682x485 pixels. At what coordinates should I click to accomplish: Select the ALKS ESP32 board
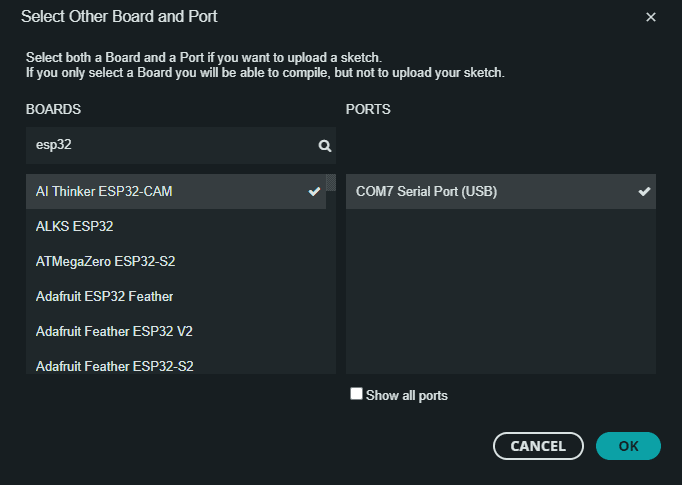click(176, 227)
